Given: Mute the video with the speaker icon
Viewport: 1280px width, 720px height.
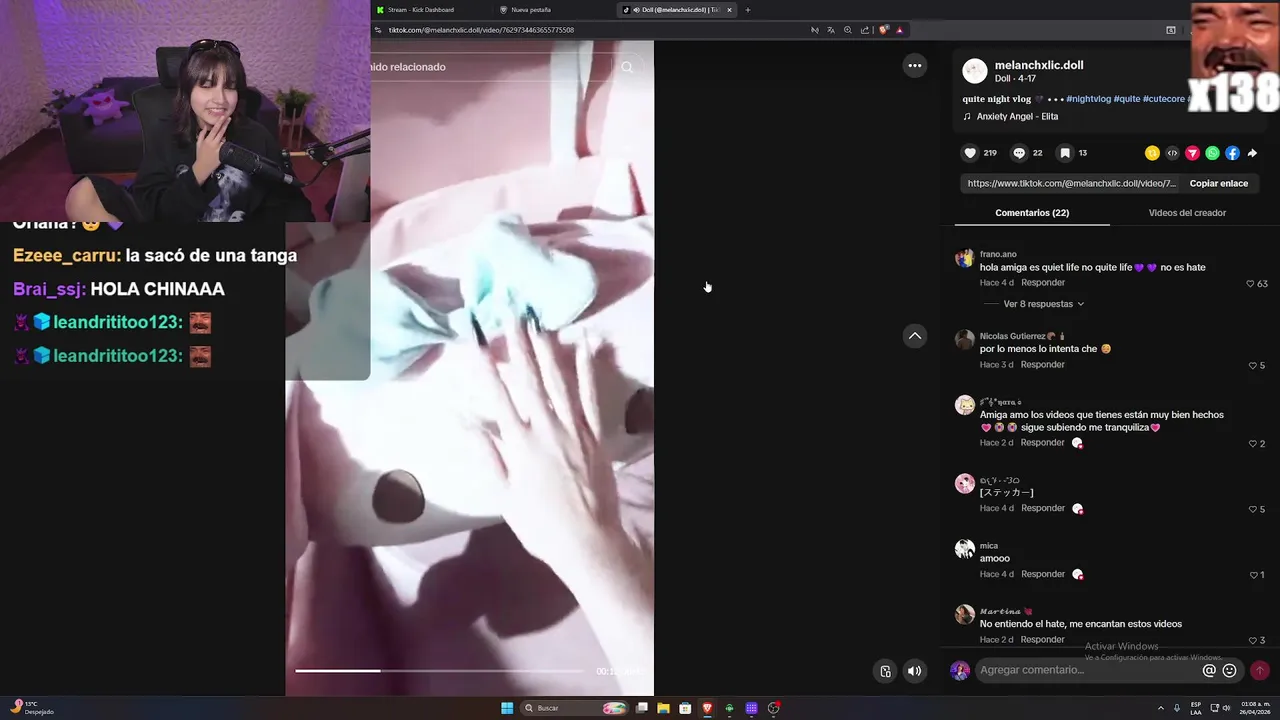Looking at the screenshot, I should (x=914, y=671).
